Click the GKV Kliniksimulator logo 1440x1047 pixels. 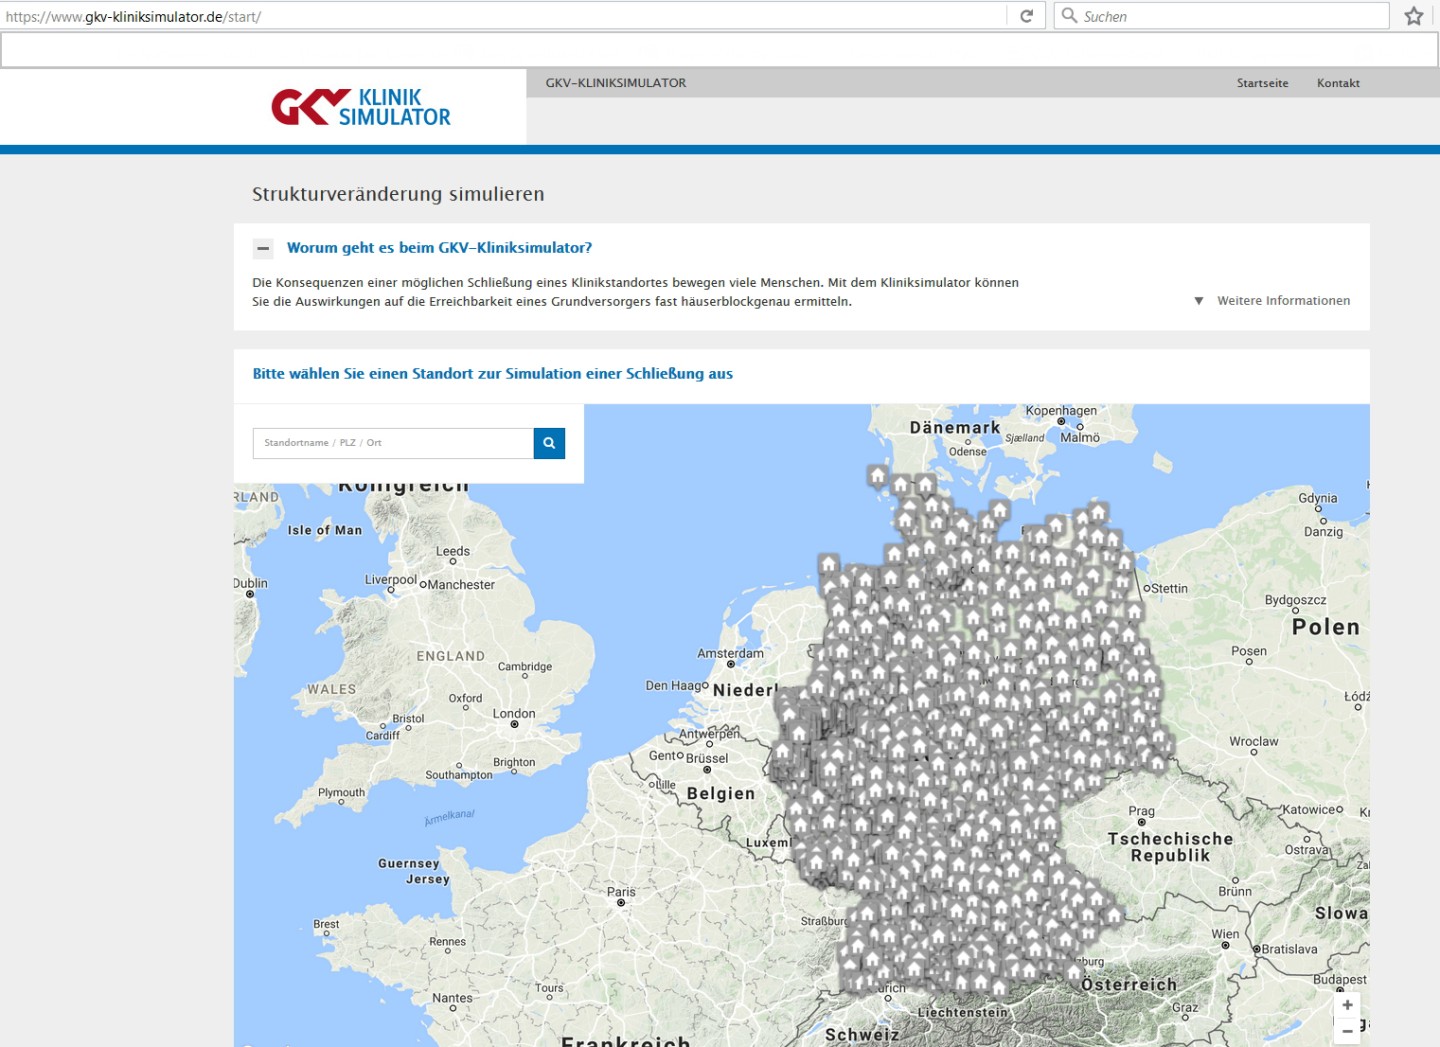click(x=361, y=107)
